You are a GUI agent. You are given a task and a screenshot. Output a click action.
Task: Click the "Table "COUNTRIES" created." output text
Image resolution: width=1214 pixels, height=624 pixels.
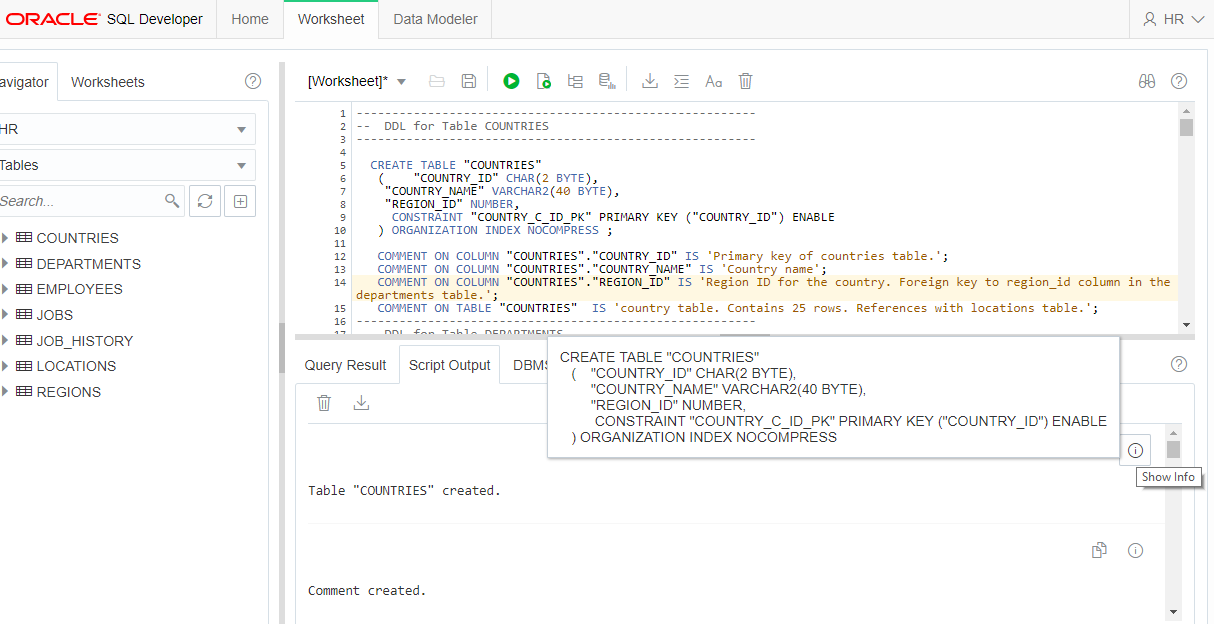(404, 490)
